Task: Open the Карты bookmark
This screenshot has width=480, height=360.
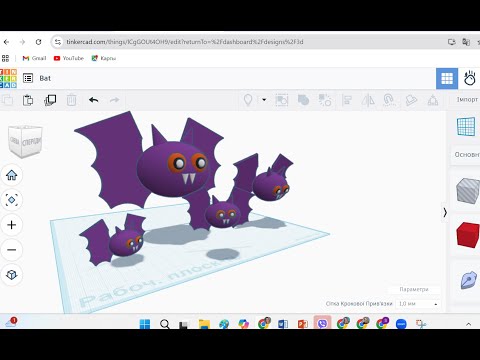Action: coord(104,58)
